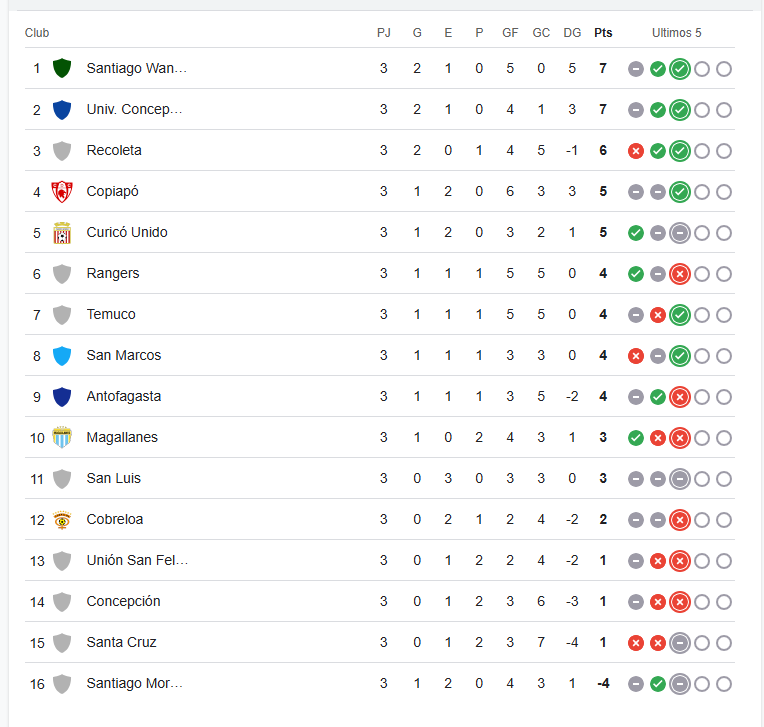Click Santiago Morning's last empty match circle
This screenshot has height=727, width=764.
724,684
